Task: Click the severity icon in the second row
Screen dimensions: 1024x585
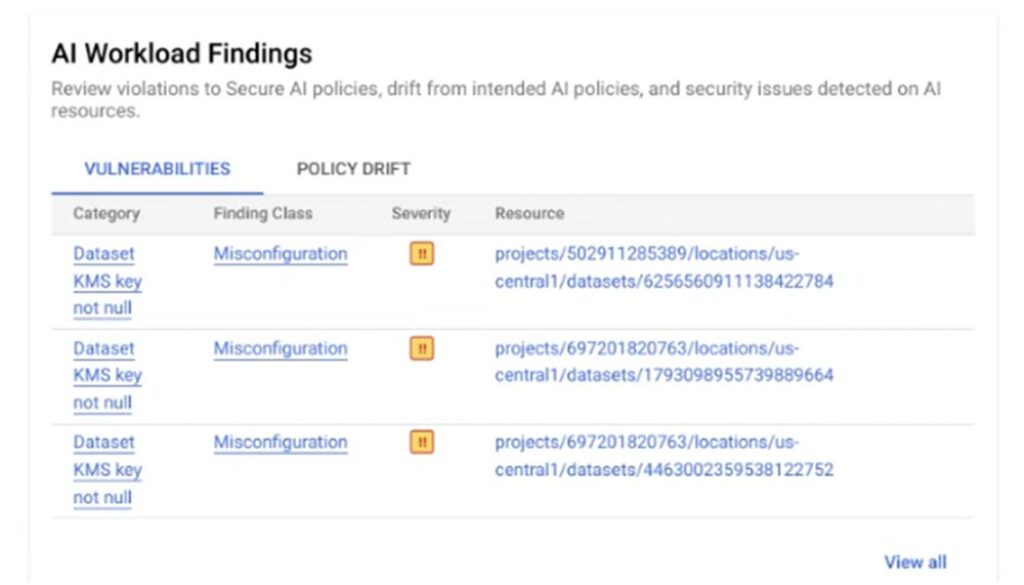Action: tap(422, 349)
